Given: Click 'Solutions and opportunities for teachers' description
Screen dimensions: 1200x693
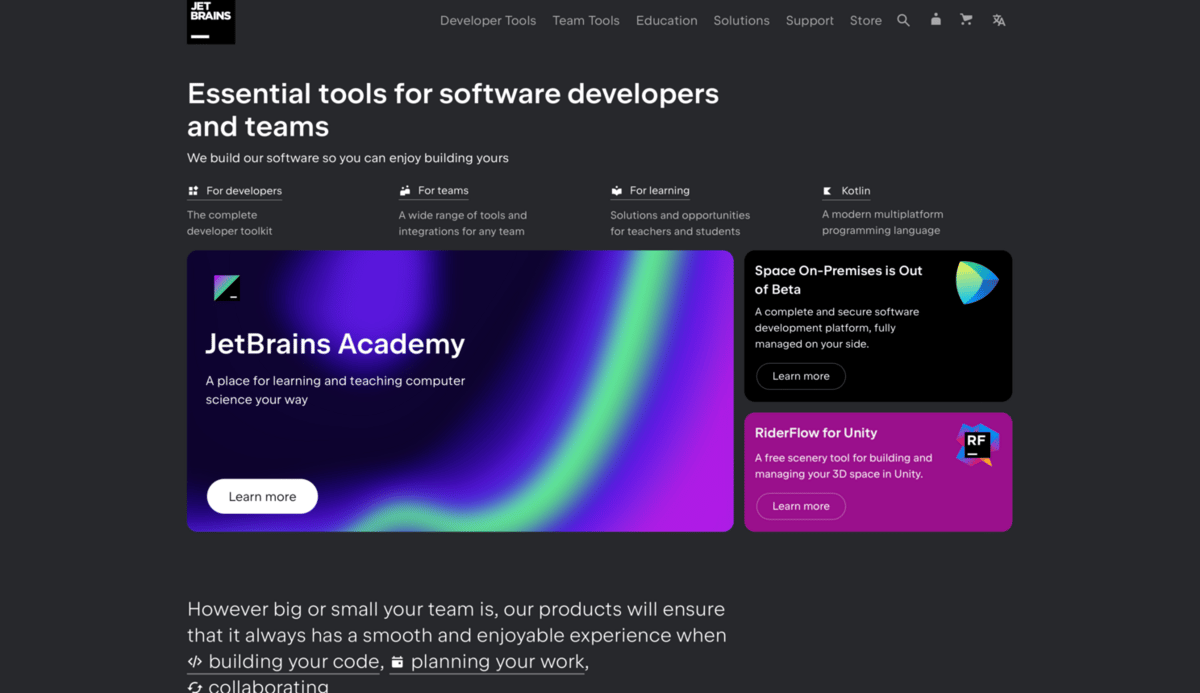Looking at the screenshot, I should (680, 223).
